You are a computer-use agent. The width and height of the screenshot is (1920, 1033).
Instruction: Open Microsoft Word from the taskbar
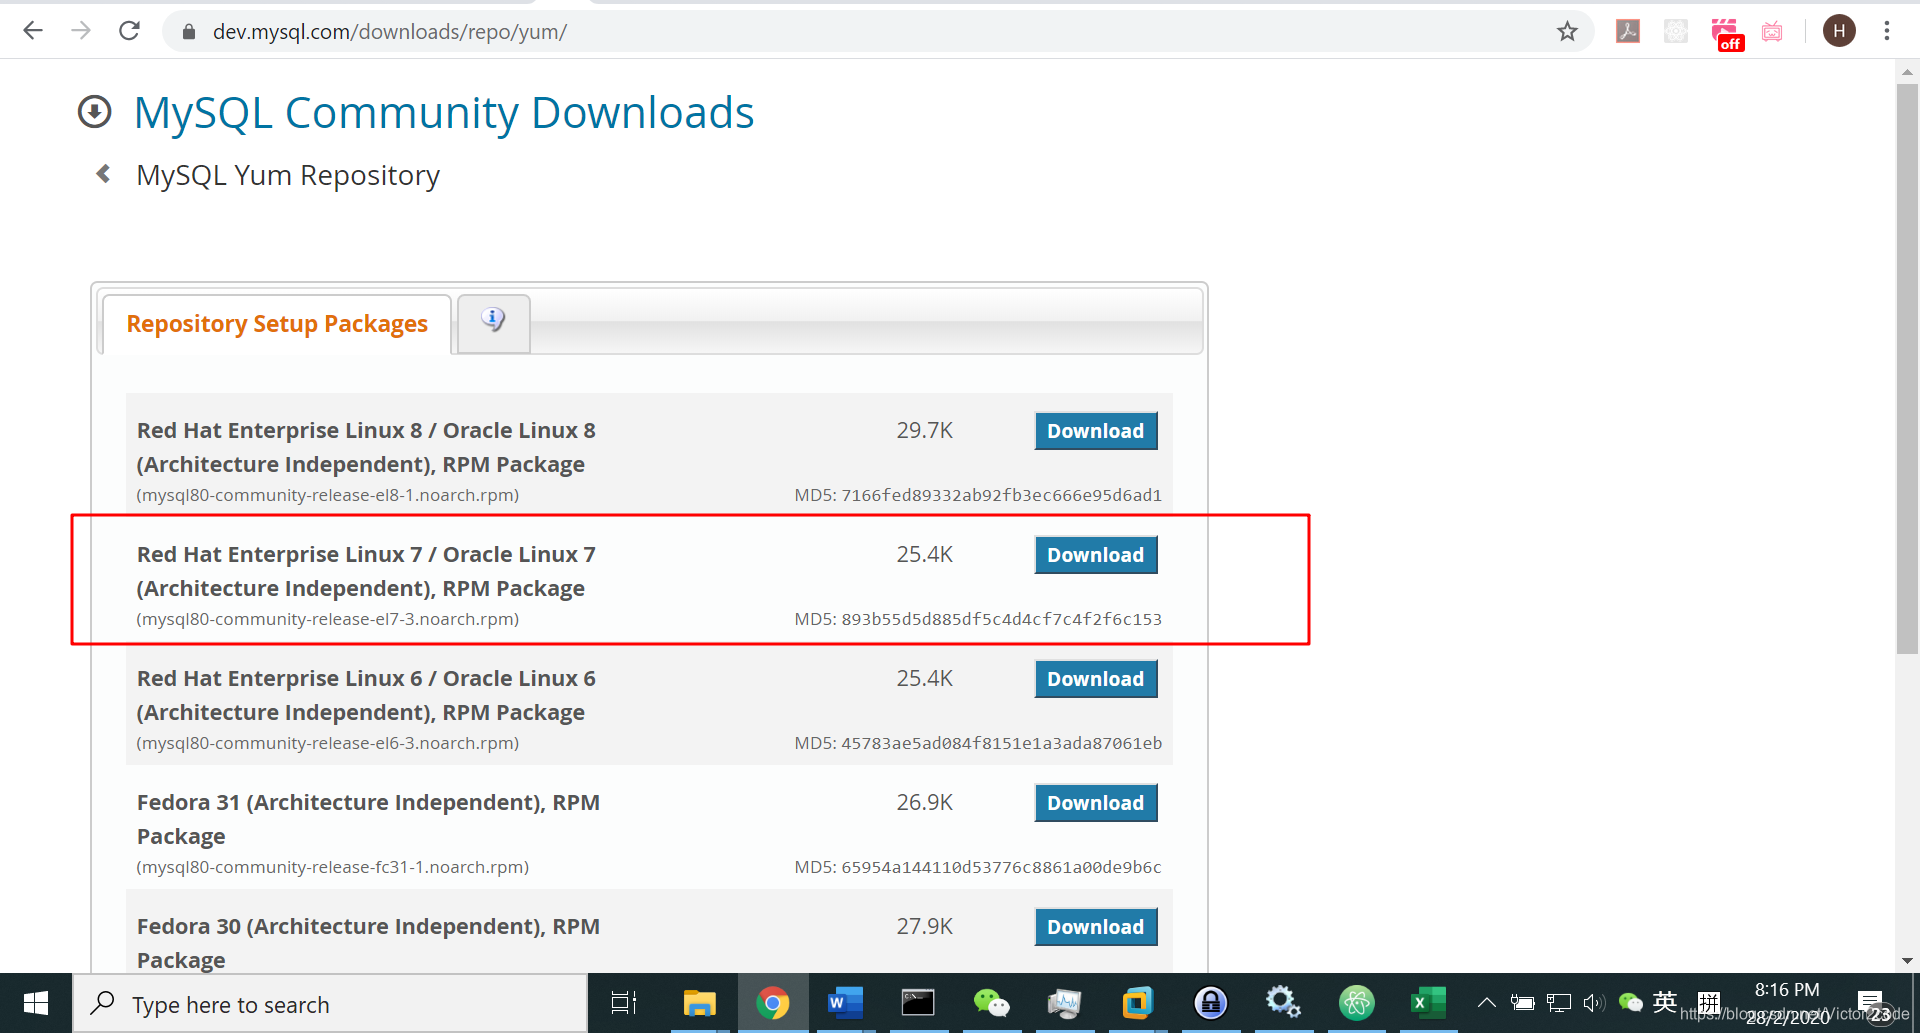point(845,1003)
